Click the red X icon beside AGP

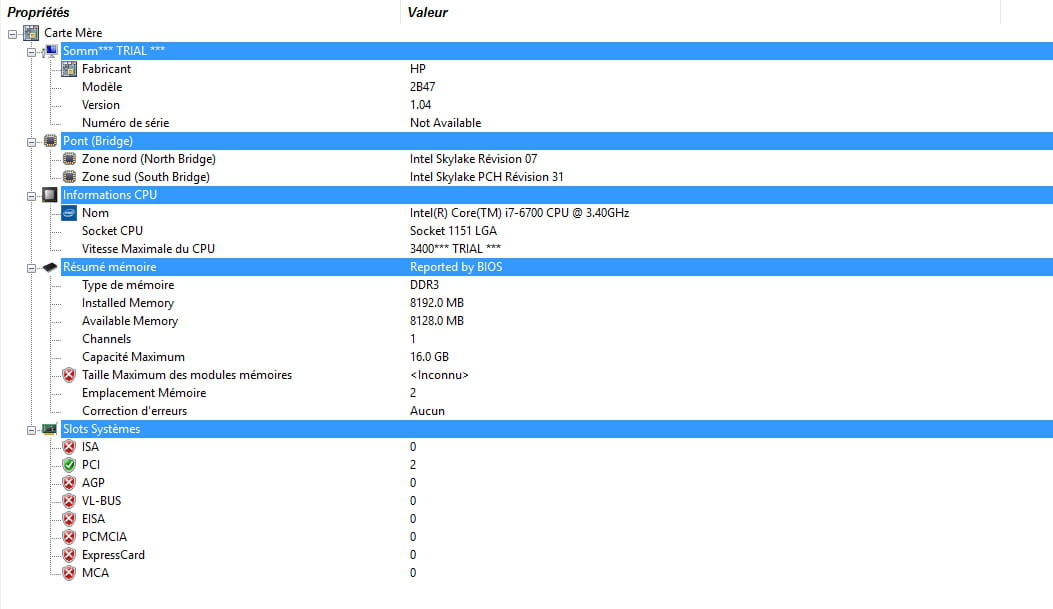point(68,483)
